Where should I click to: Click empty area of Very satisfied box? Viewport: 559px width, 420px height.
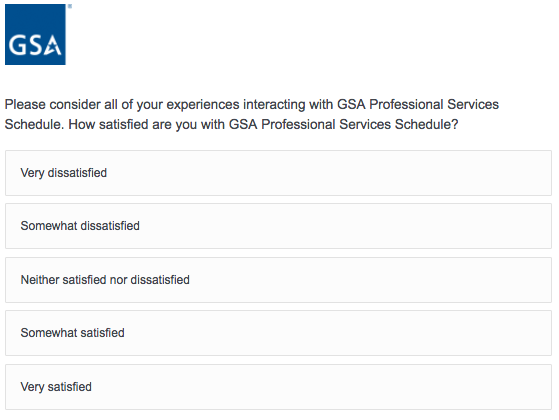point(321,387)
